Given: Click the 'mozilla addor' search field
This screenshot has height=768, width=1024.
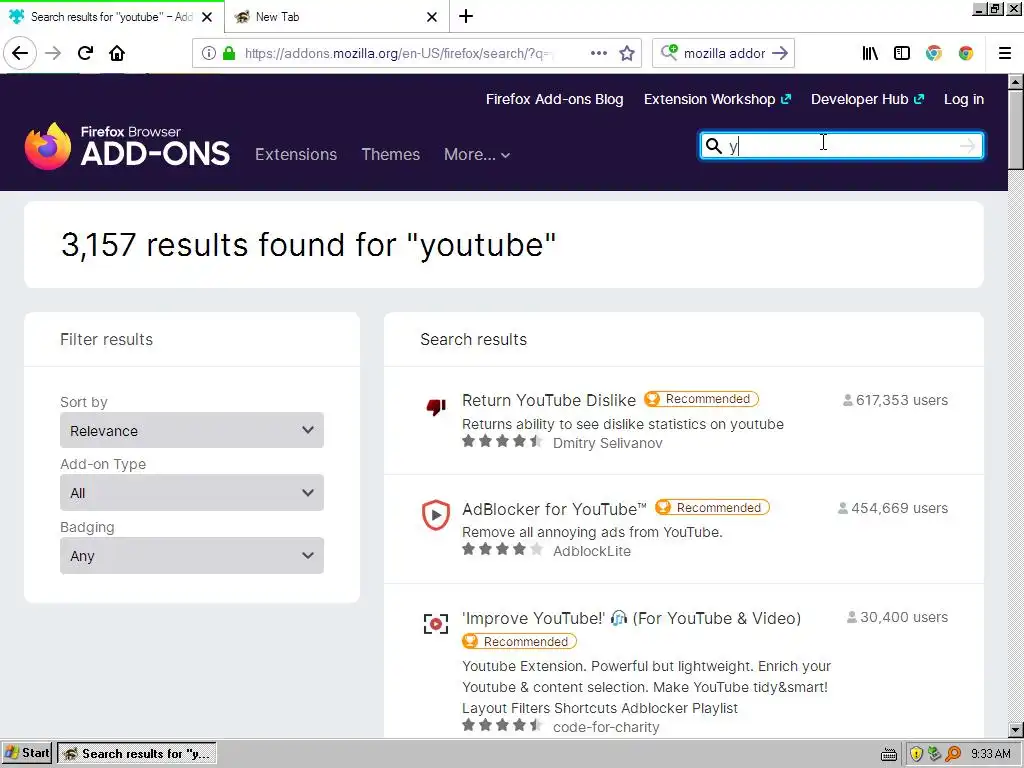Looking at the screenshot, I should tap(724, 54).
